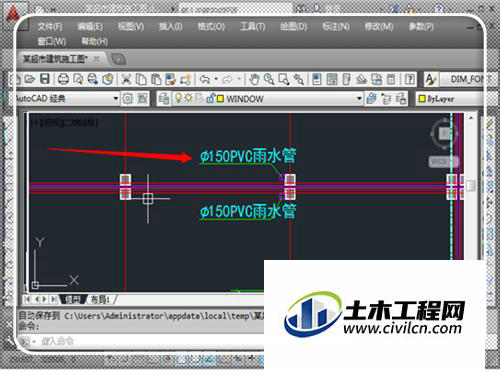Open 标注(N) menu

pos(336,26)
